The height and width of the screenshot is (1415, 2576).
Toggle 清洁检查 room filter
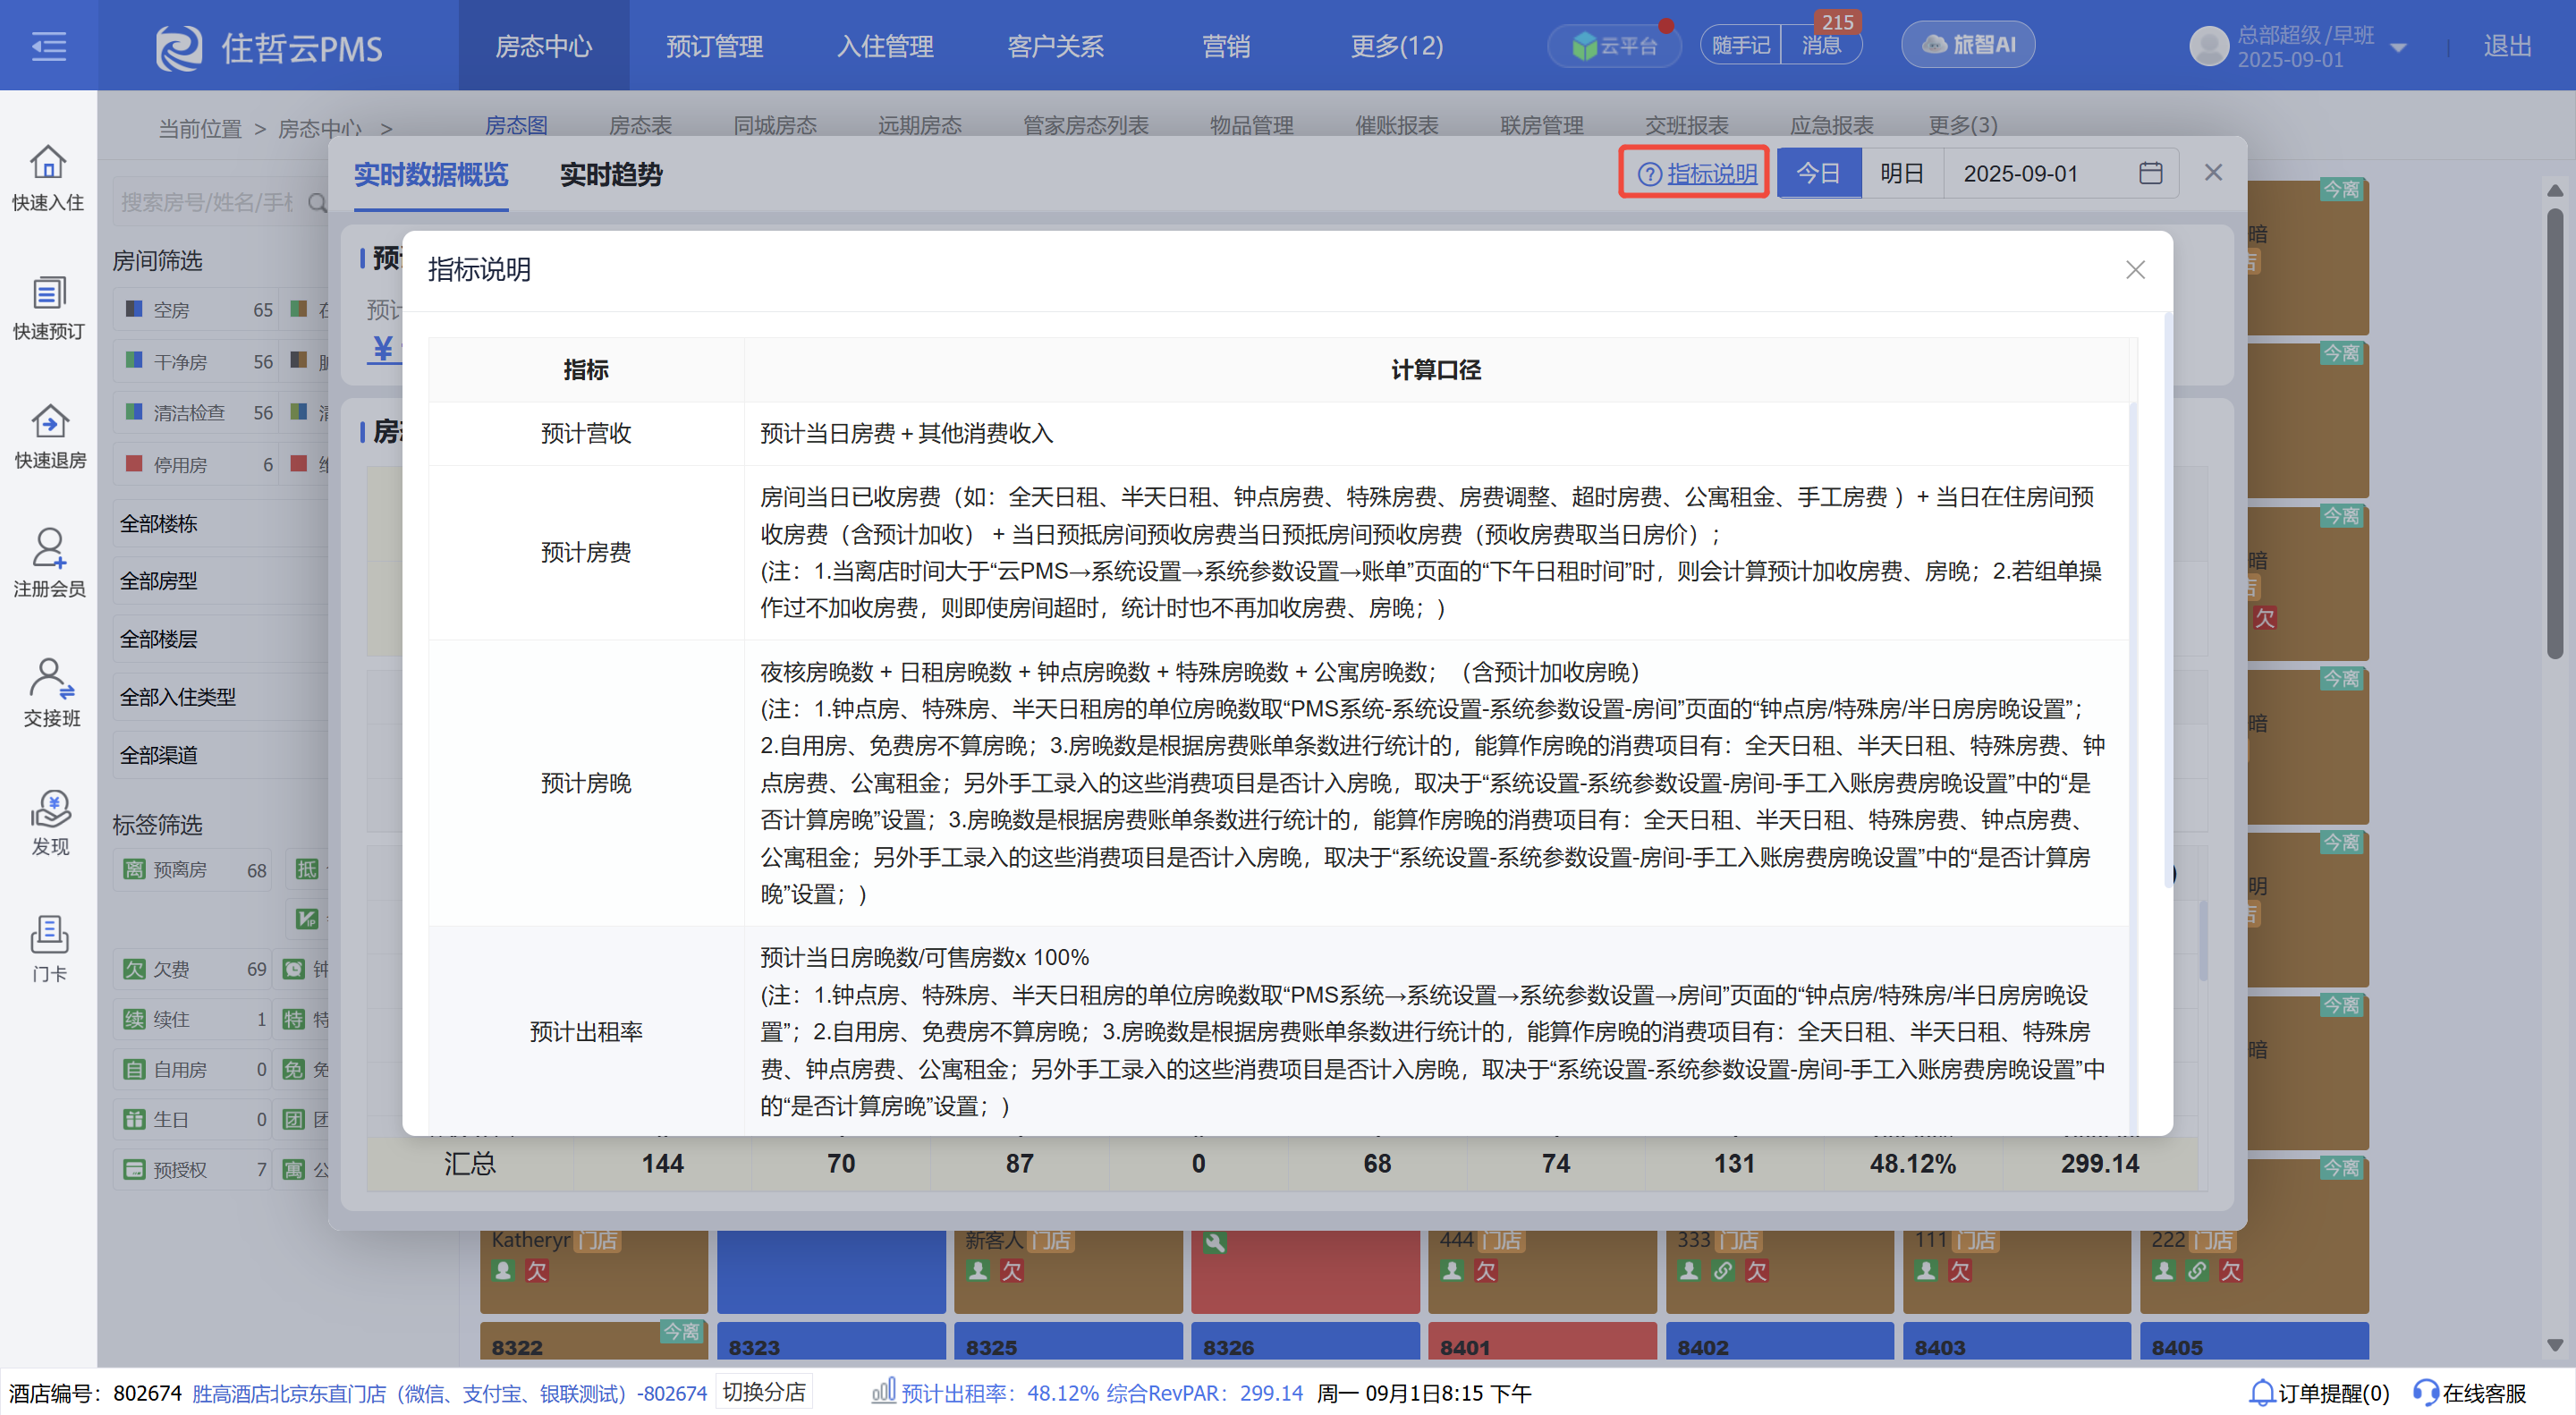tap(196, 413)
